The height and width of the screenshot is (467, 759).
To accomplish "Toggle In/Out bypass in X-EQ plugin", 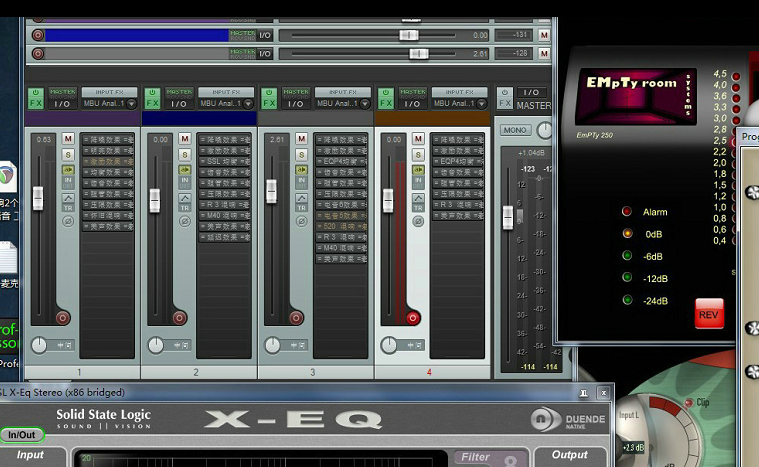I will 22,435.
